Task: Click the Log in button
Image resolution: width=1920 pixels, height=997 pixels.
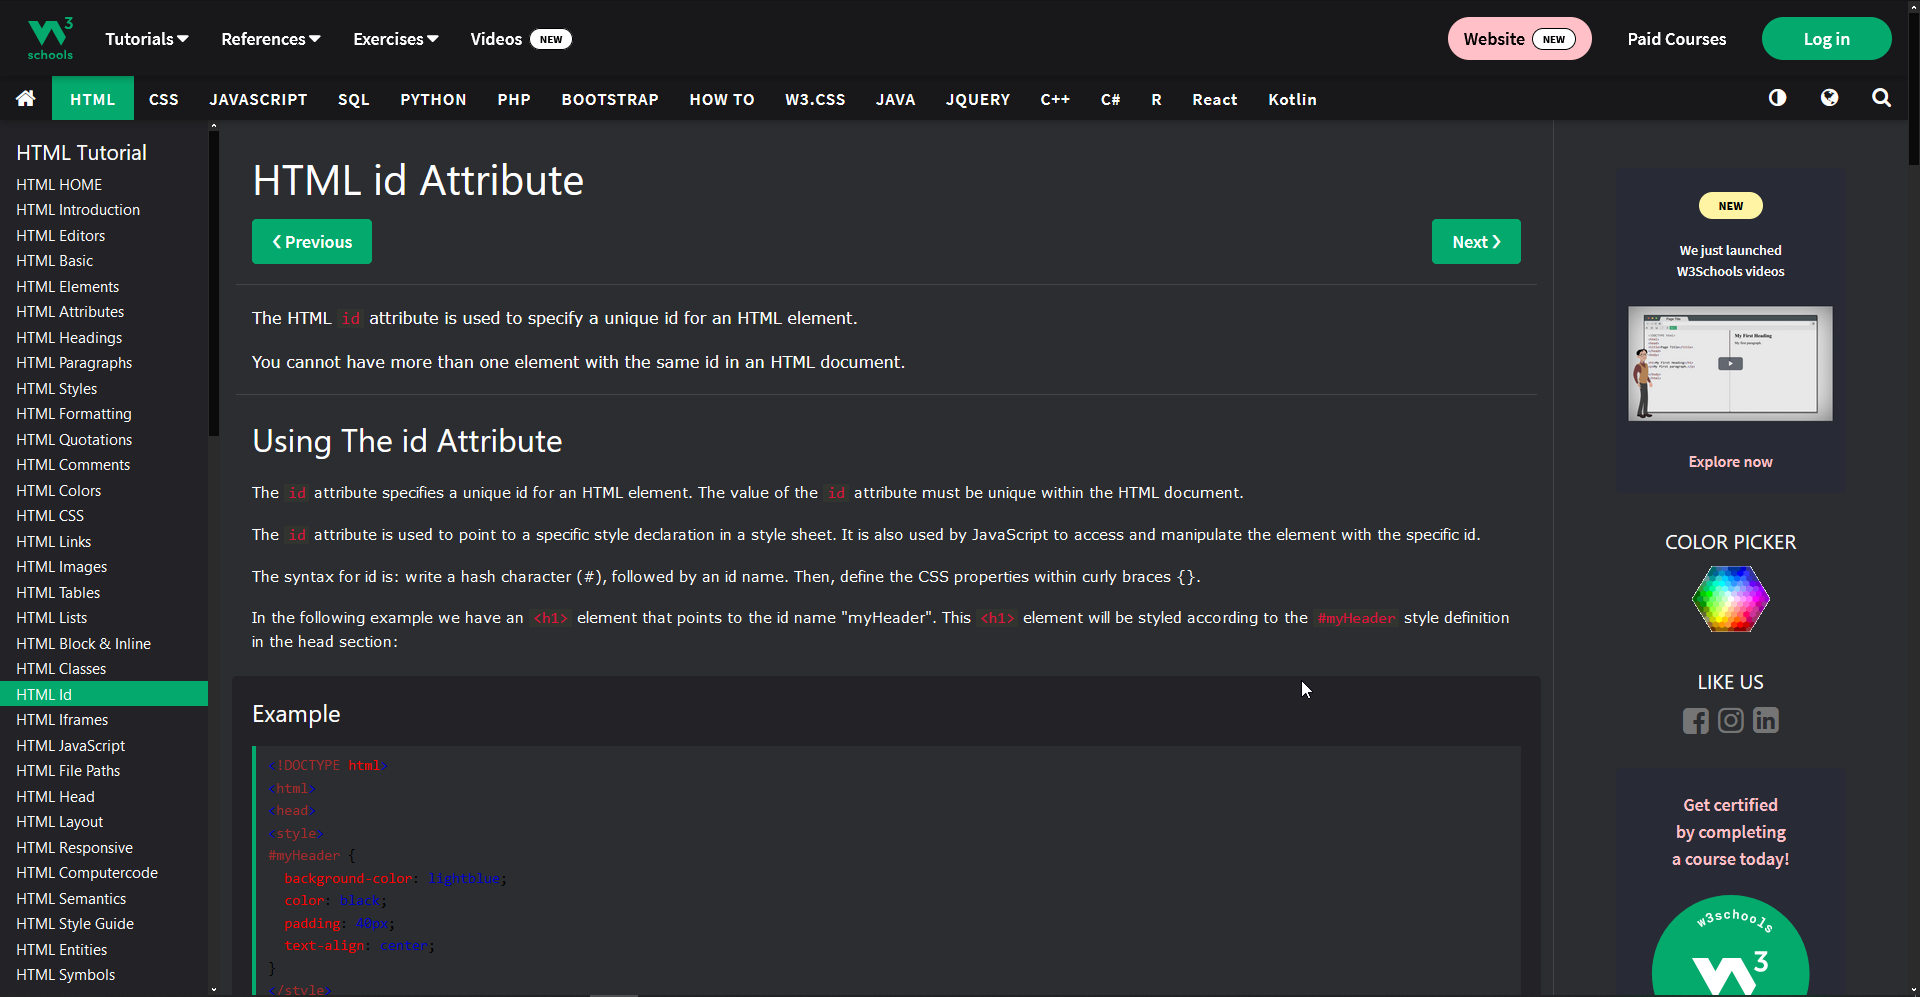Action: [1825, 38]
